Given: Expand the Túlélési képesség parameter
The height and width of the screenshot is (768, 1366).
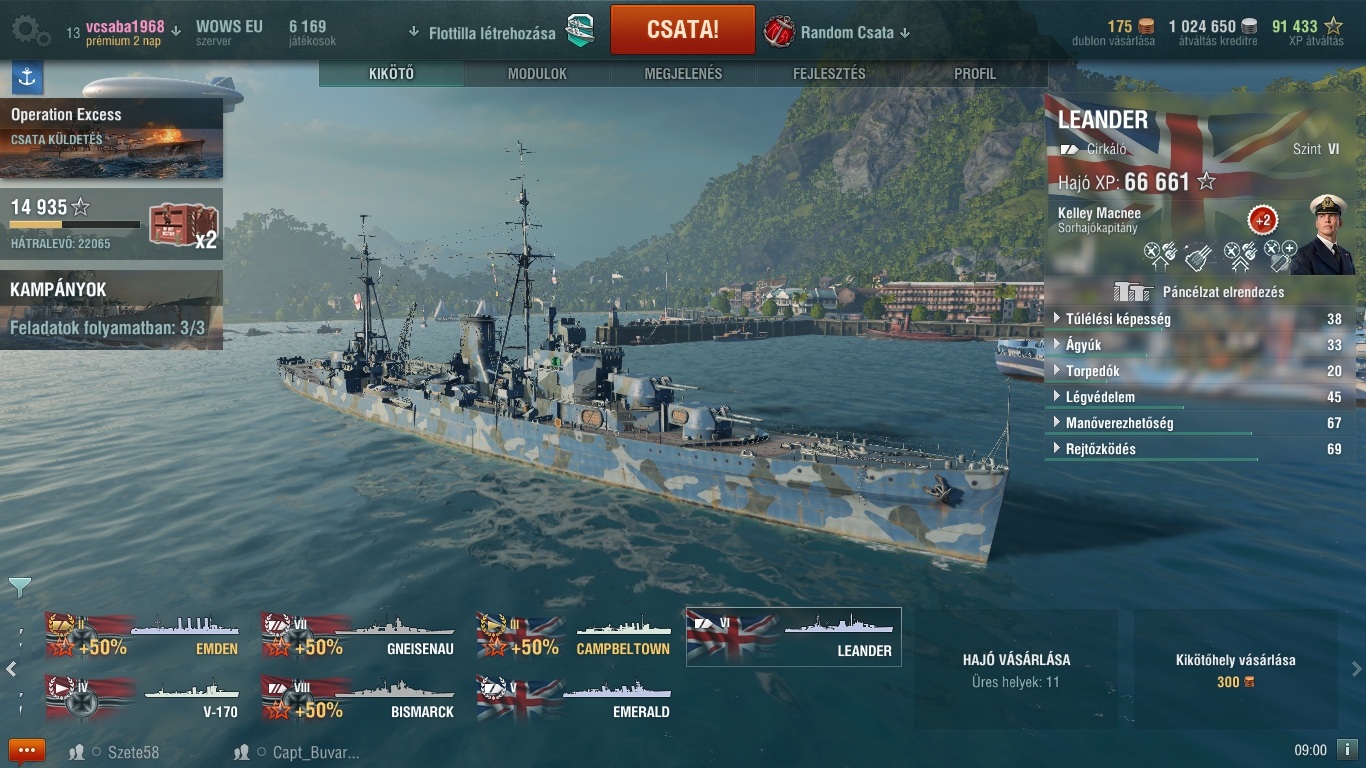Looking at the screenshot, I should click(1200, 319).
